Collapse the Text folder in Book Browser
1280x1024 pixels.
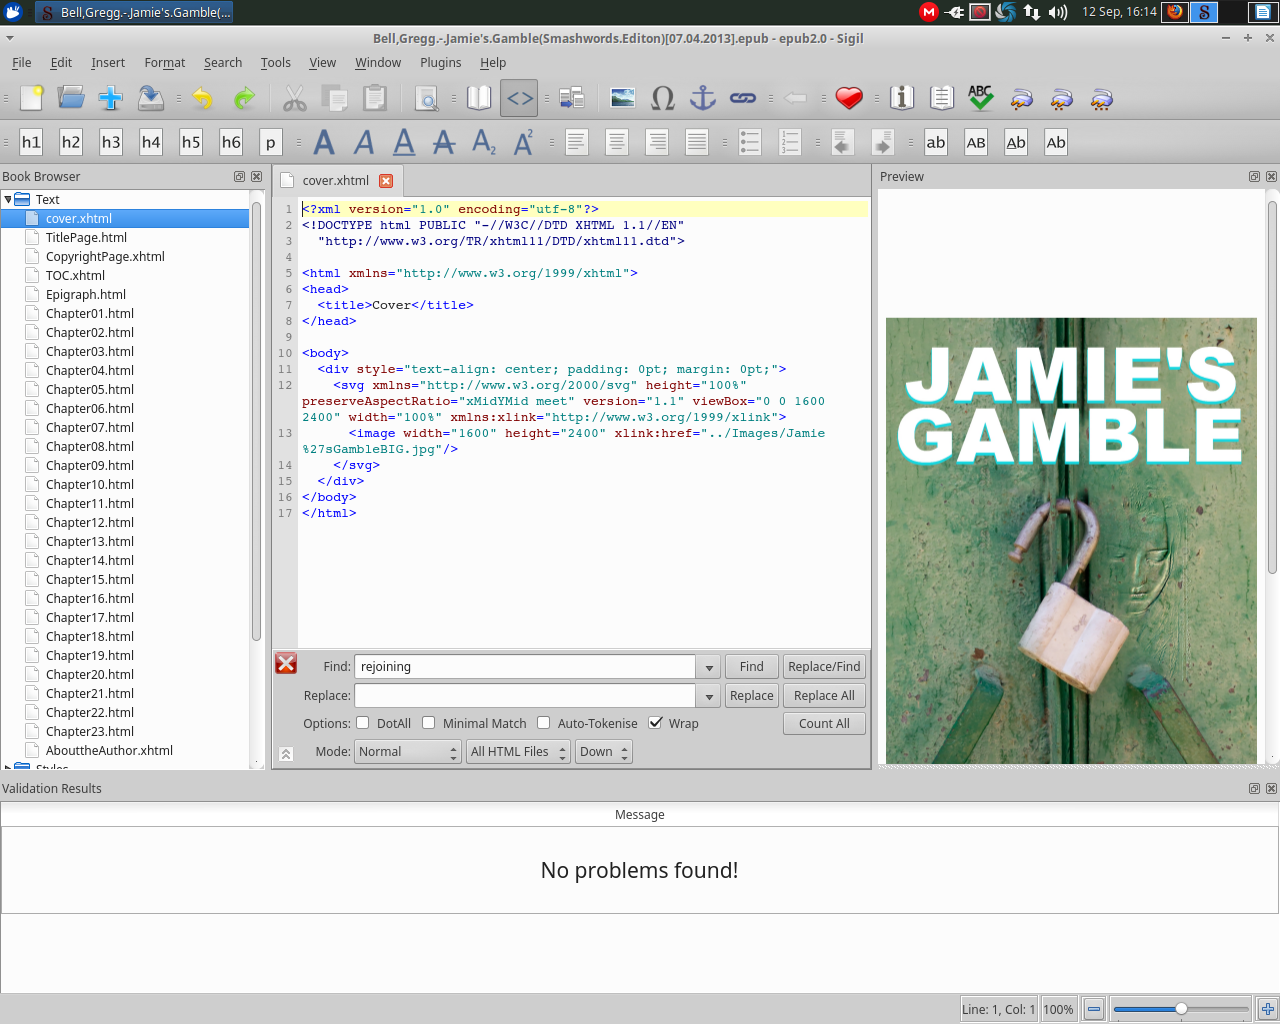(8, 200)
